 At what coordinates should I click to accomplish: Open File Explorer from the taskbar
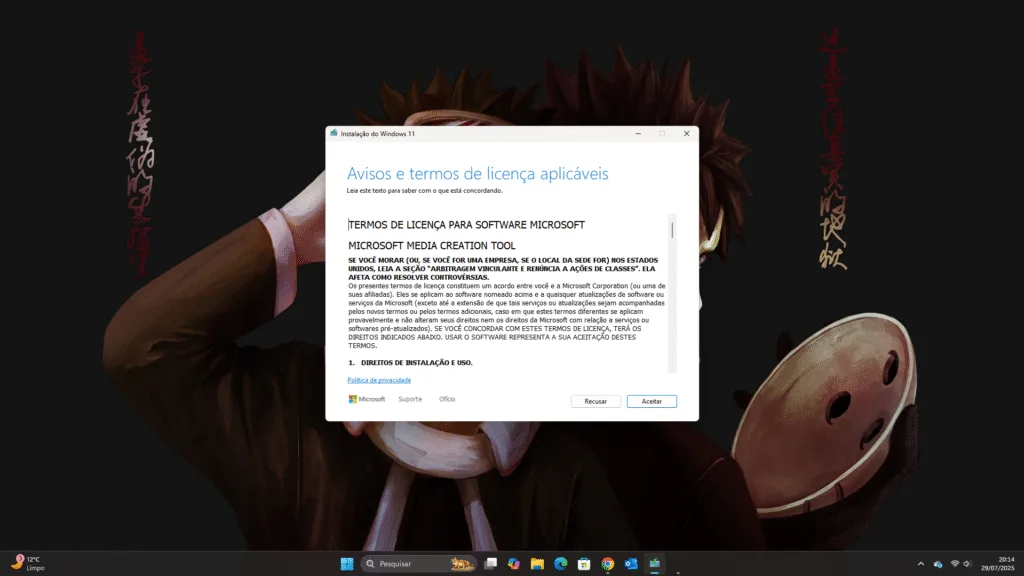click(537, 564)
